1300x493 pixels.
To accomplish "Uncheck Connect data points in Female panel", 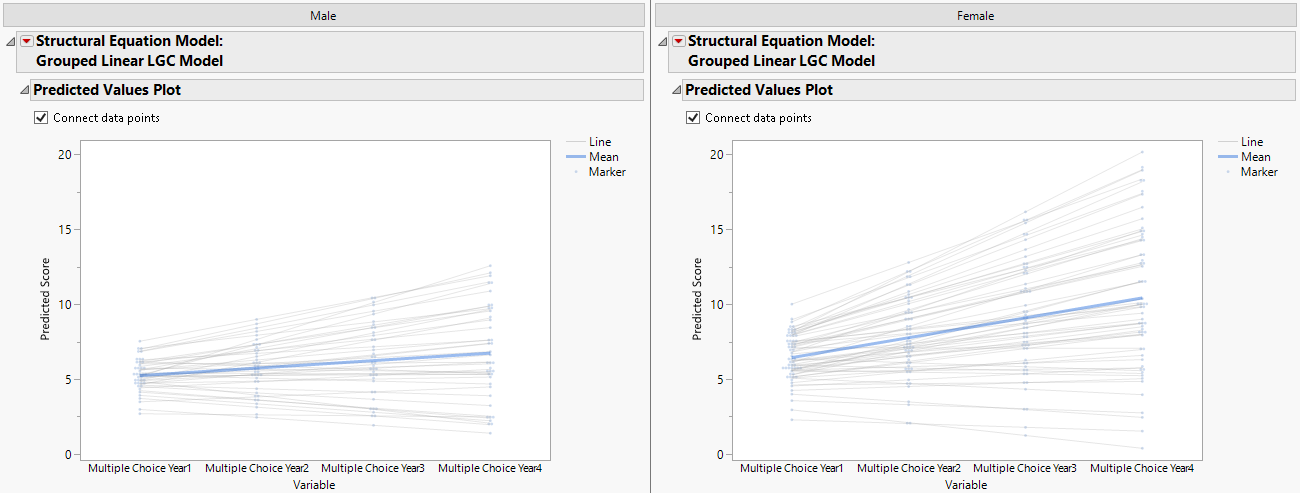I will tap(693, 118).
